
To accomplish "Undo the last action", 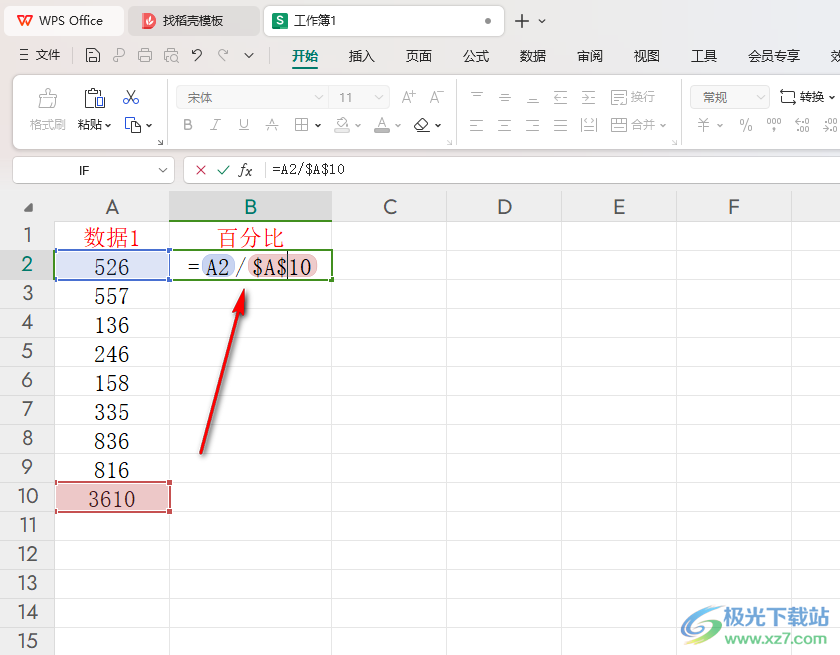I will [197, 55].
